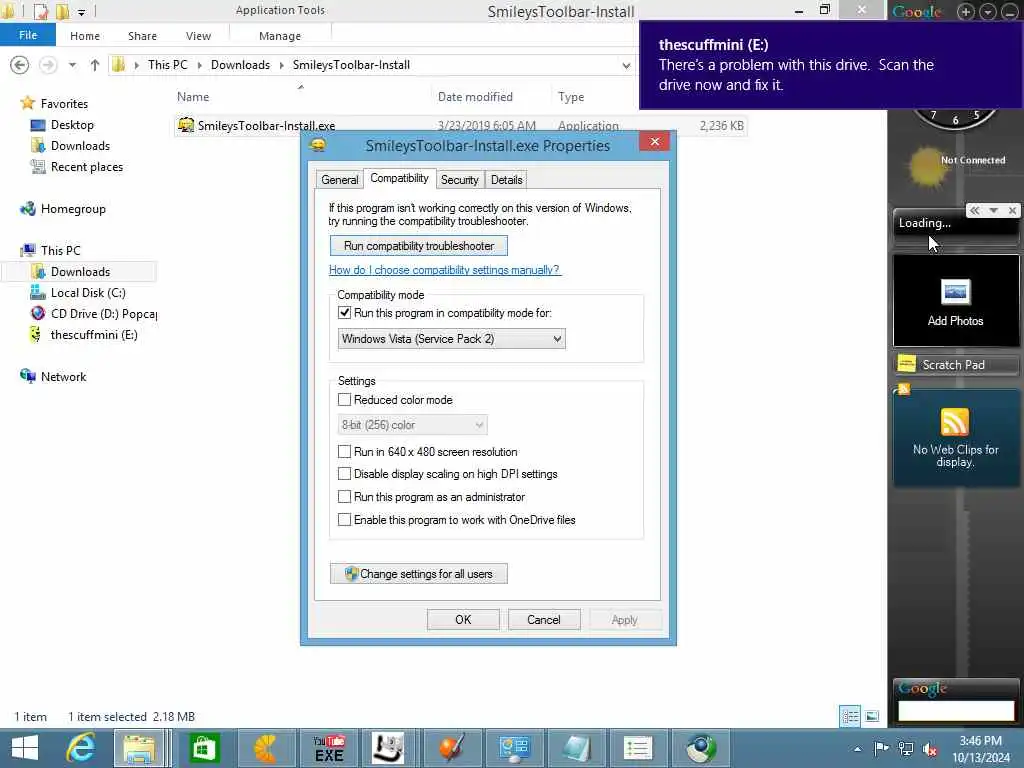The image size is (1024, 768).
Task: Click Add Photos gadget icon
Action: point(955,292)
